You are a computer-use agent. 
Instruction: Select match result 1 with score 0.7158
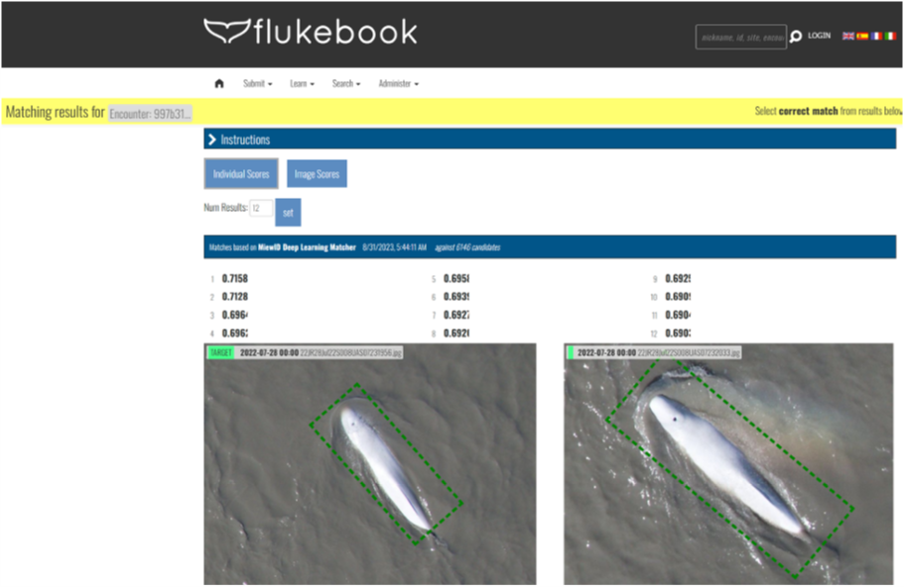click(x=235, y=279)
